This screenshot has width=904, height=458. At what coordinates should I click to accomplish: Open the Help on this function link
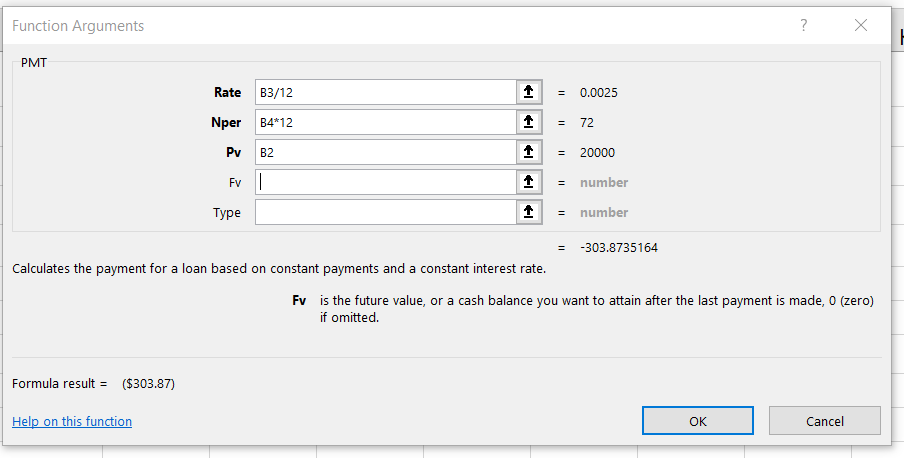point(72,422)
